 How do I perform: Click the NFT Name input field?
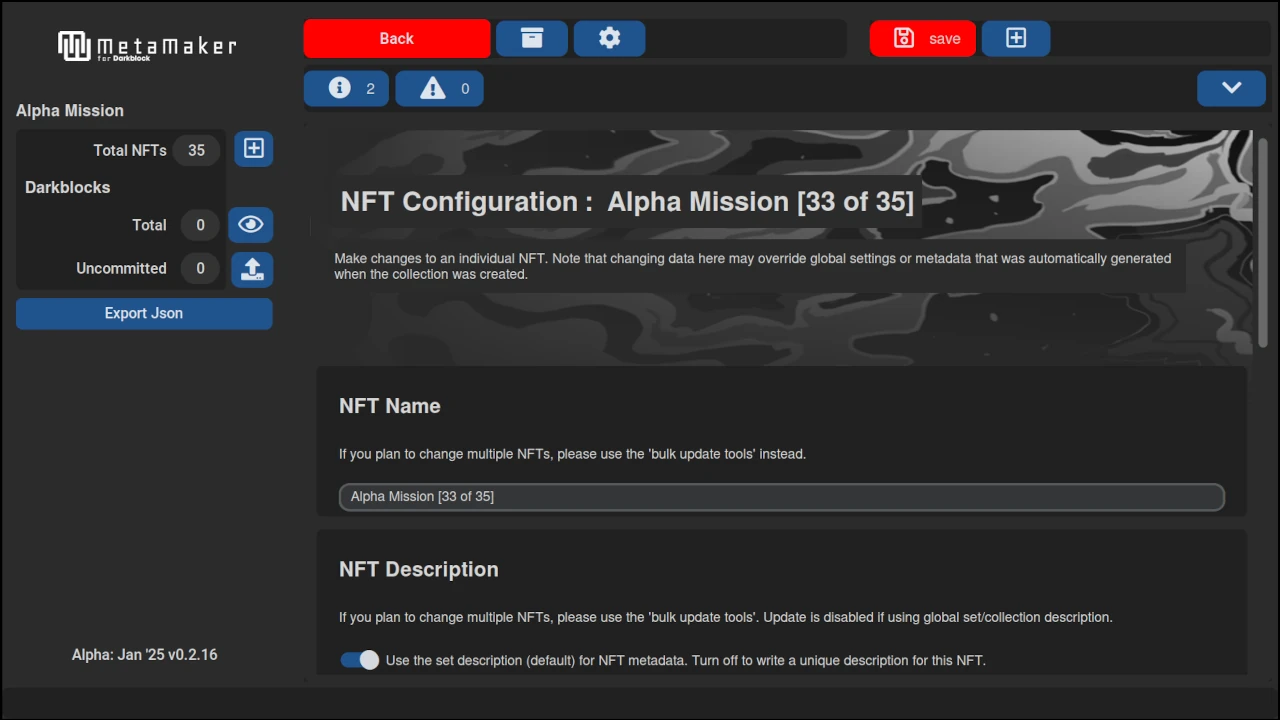[782, 497]
